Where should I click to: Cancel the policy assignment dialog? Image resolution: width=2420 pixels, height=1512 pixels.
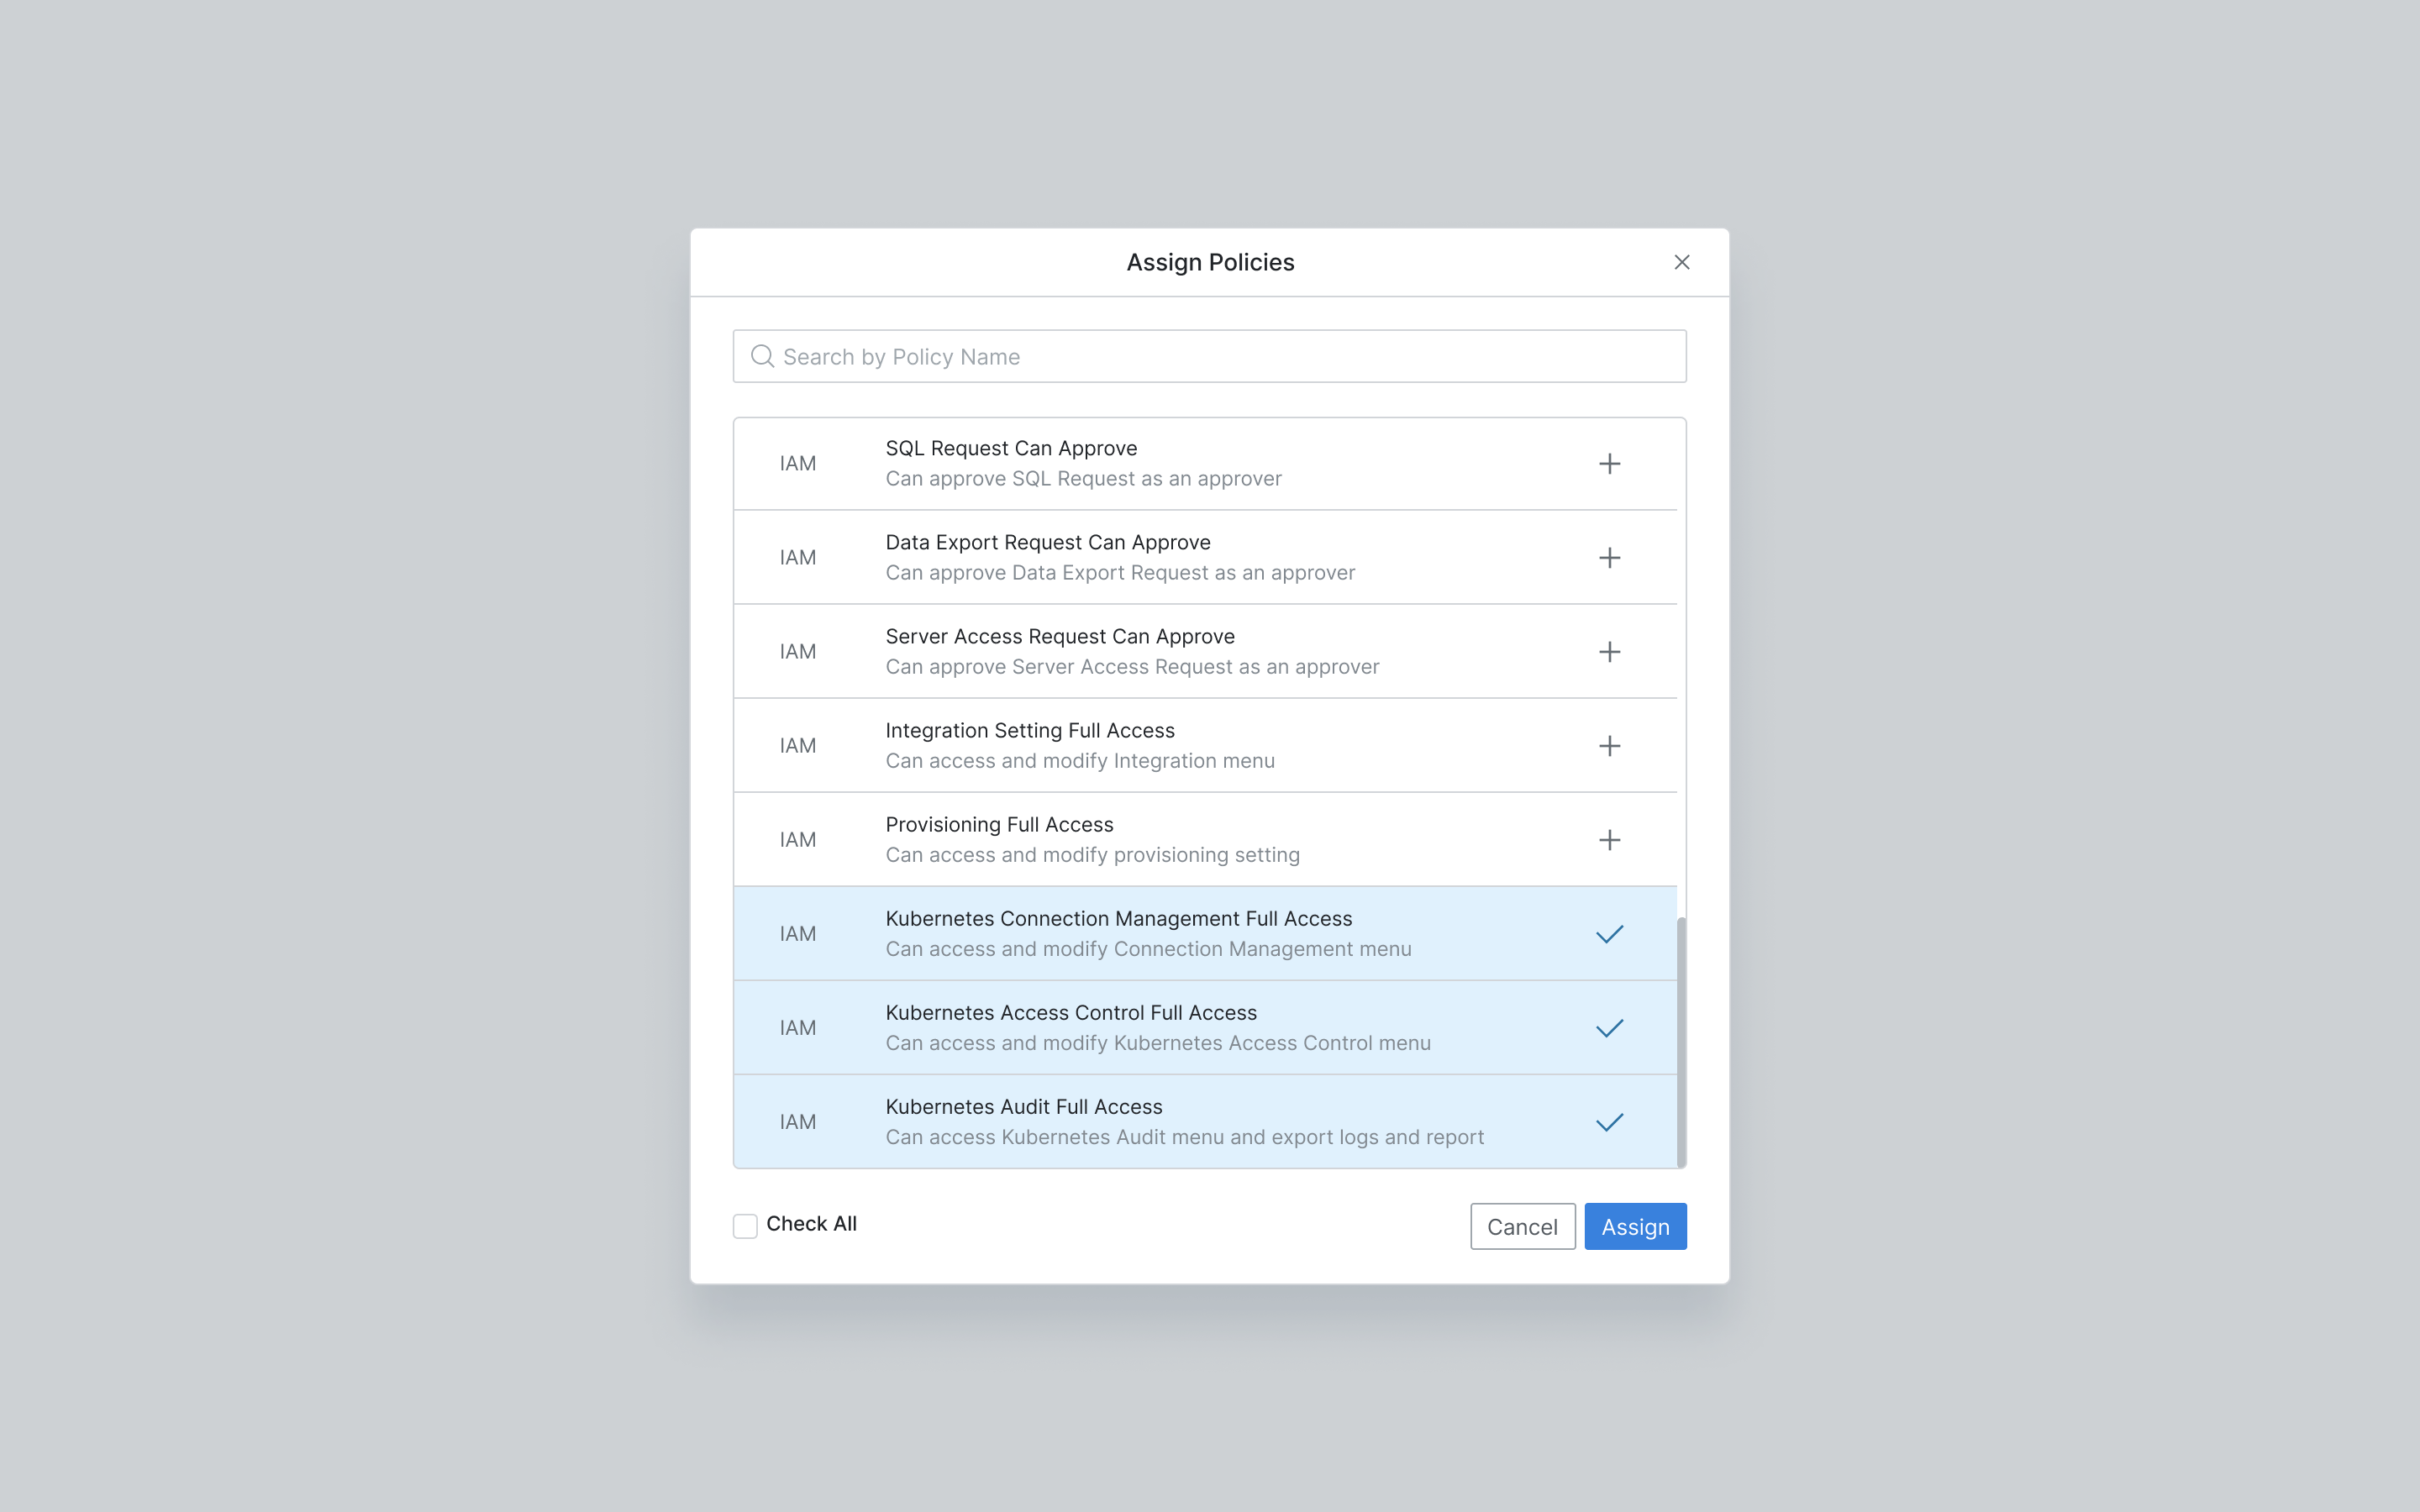(x=1522, y=1226)
